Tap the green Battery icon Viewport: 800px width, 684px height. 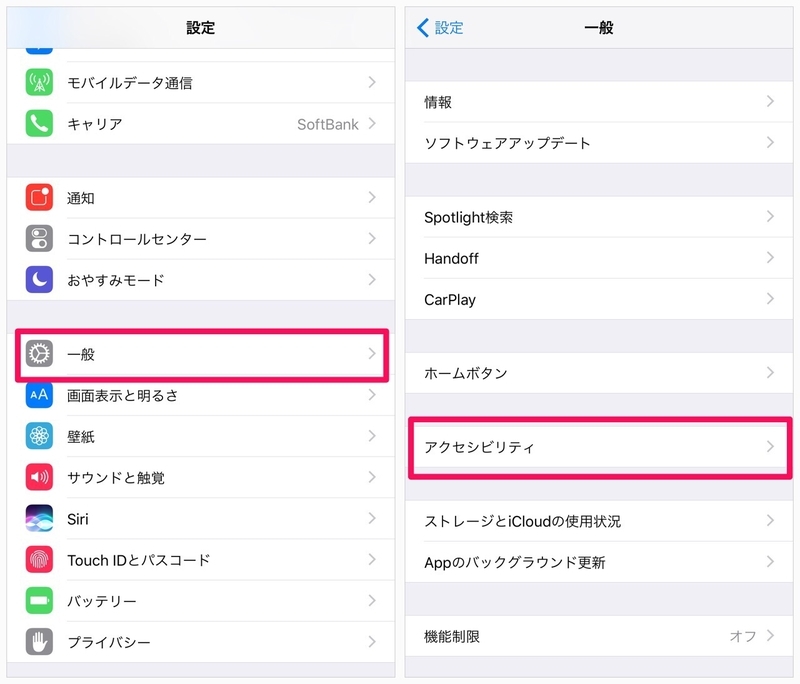coord(39,600)
